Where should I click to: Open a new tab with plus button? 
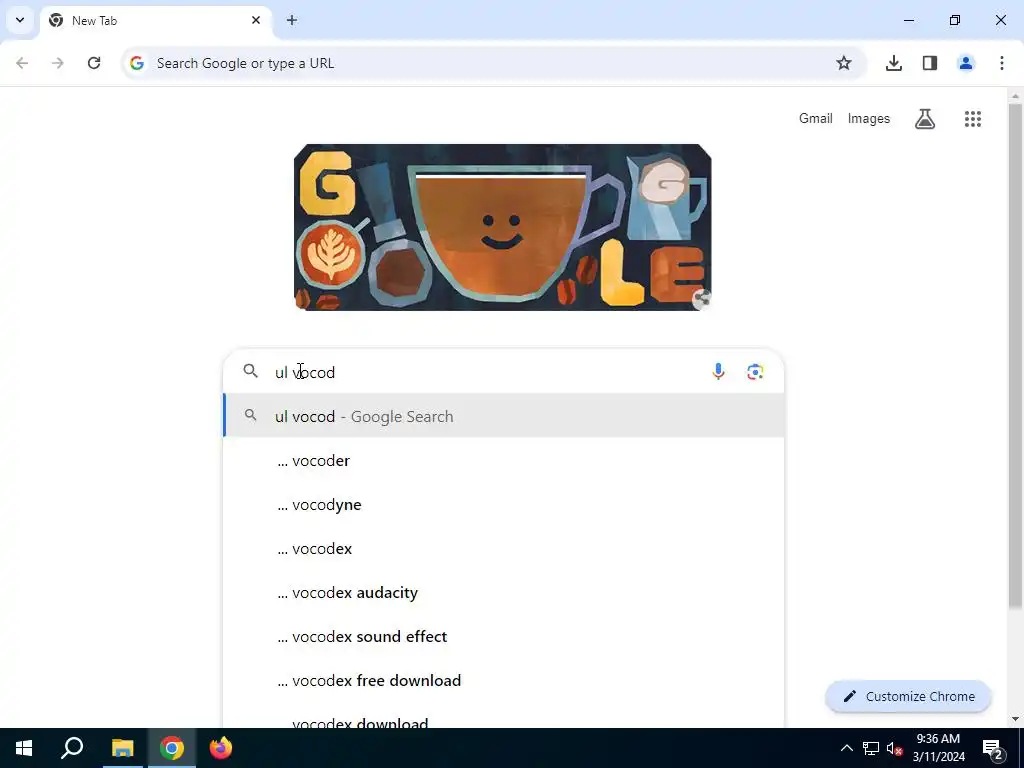292,20
